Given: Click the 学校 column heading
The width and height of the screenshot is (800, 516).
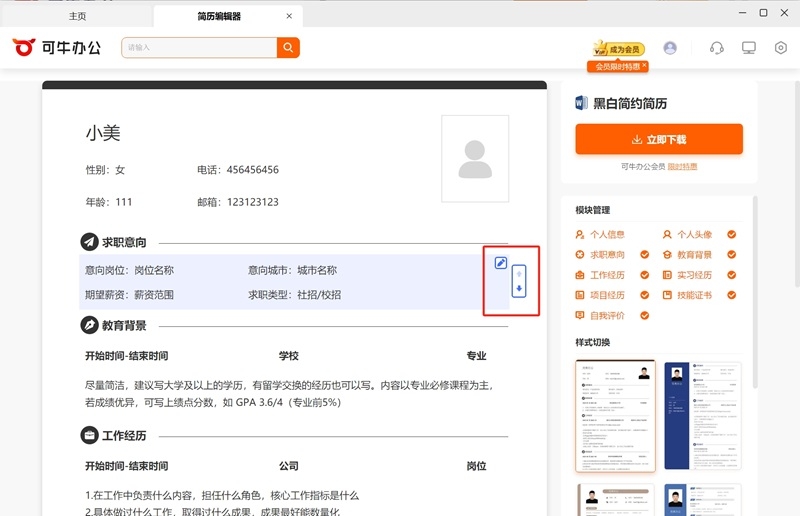Looking at the screenshot, I should [x=289, y=356].
